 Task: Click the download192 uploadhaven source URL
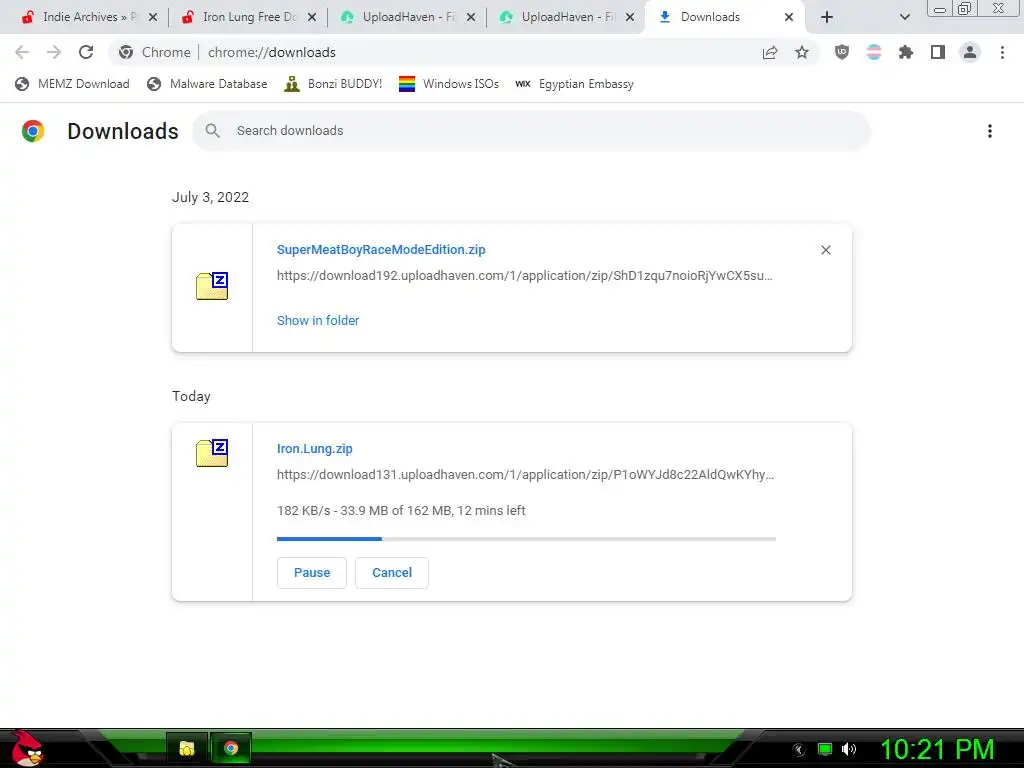tap(524, 276)
